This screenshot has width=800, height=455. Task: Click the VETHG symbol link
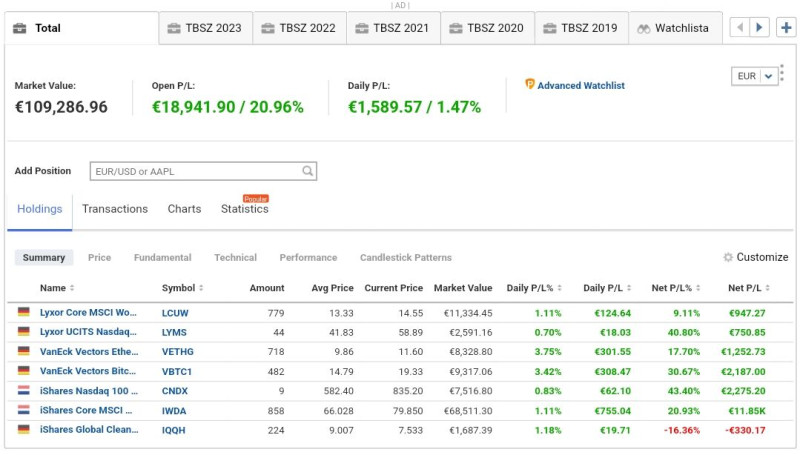(x=178, y=351)
